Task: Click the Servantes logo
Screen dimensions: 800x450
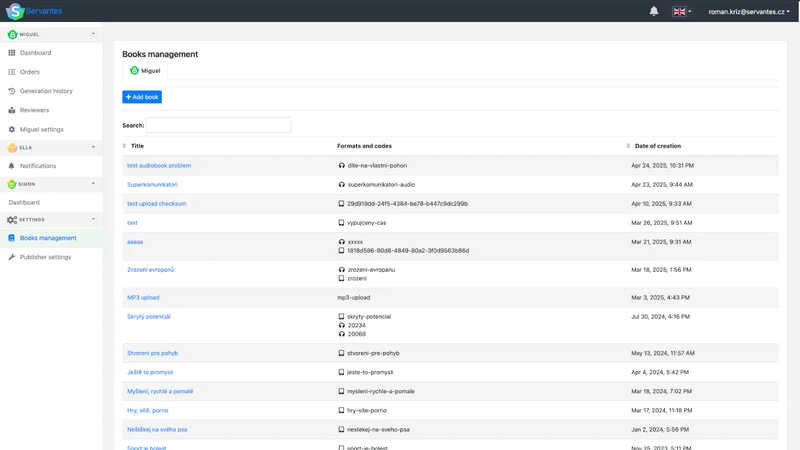Action: click(34, 11)
